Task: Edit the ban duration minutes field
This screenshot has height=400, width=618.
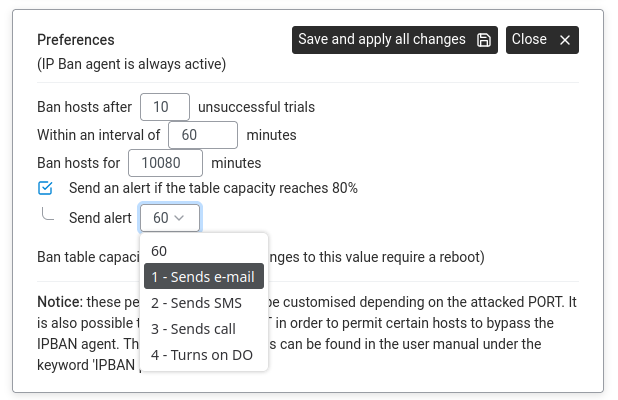Action: tap(165, 163)
